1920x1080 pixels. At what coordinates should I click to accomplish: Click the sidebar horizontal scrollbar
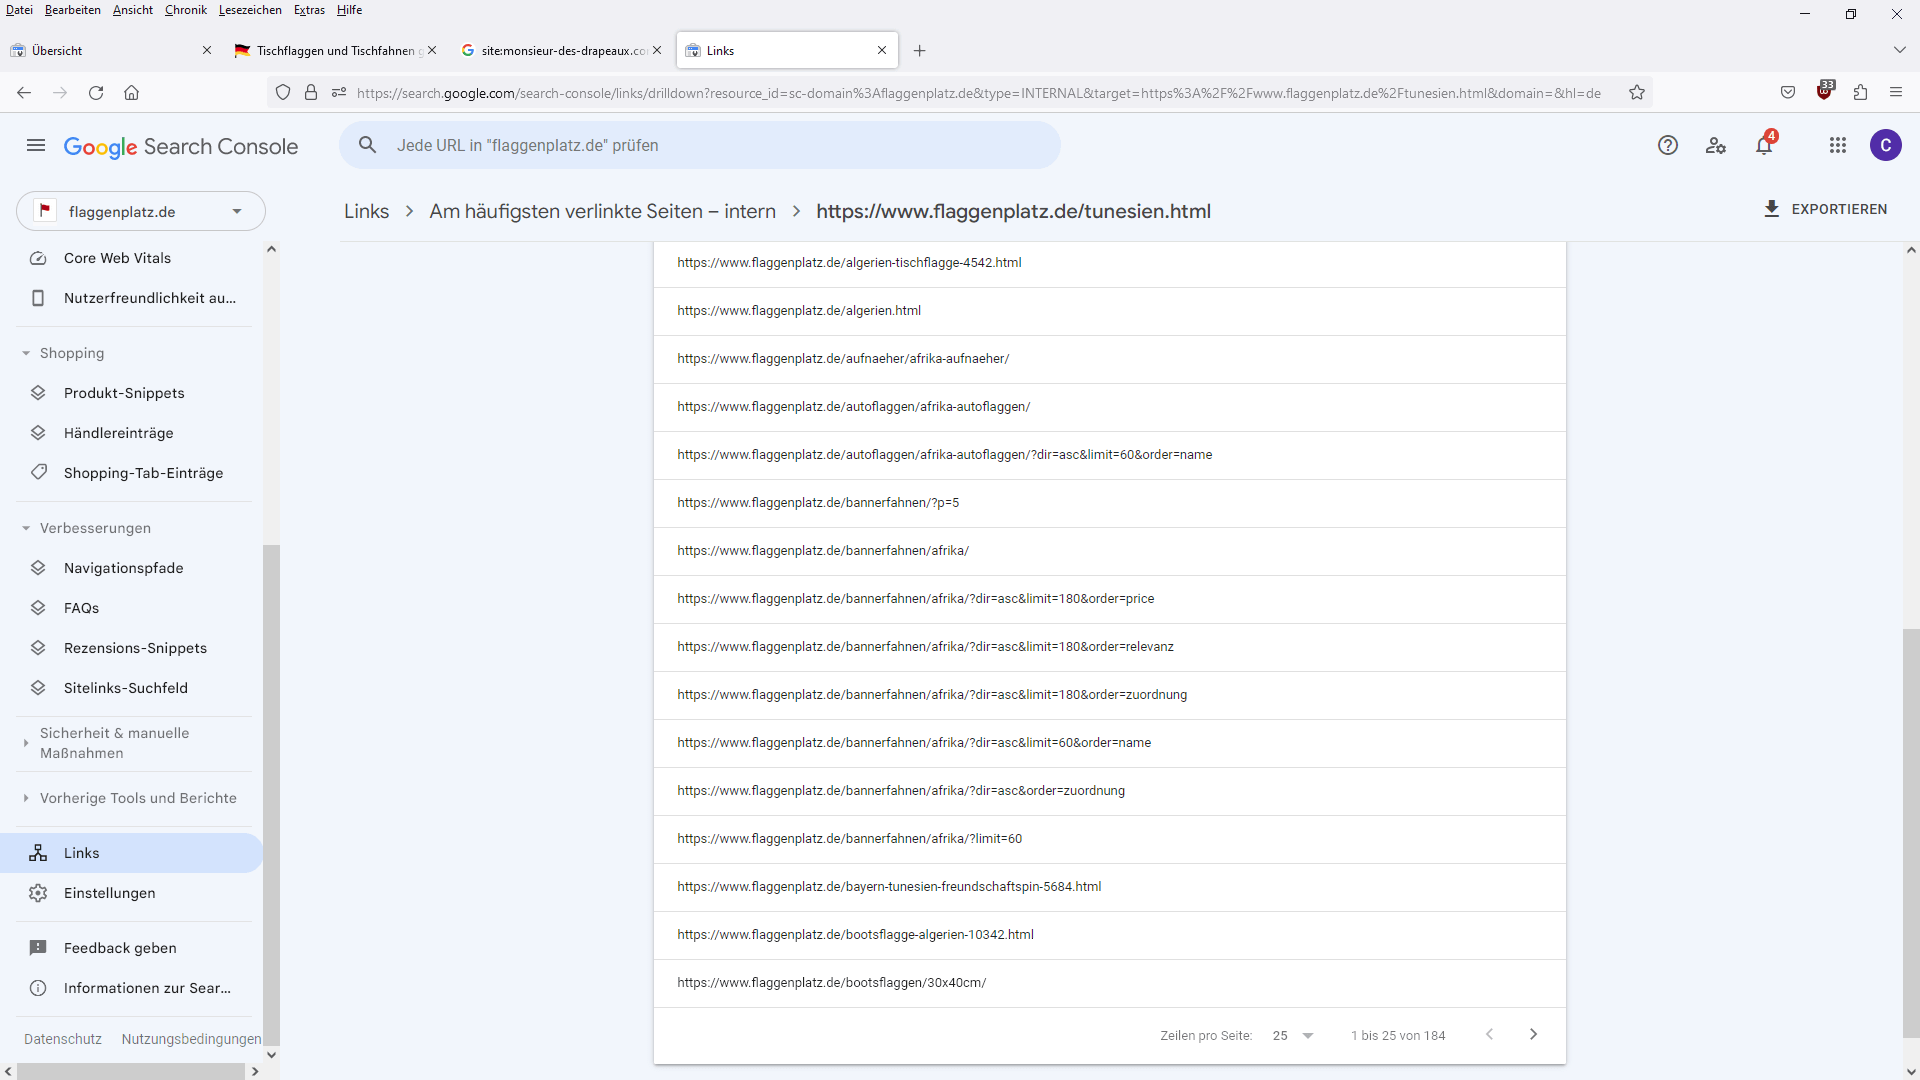[130, 1071]
